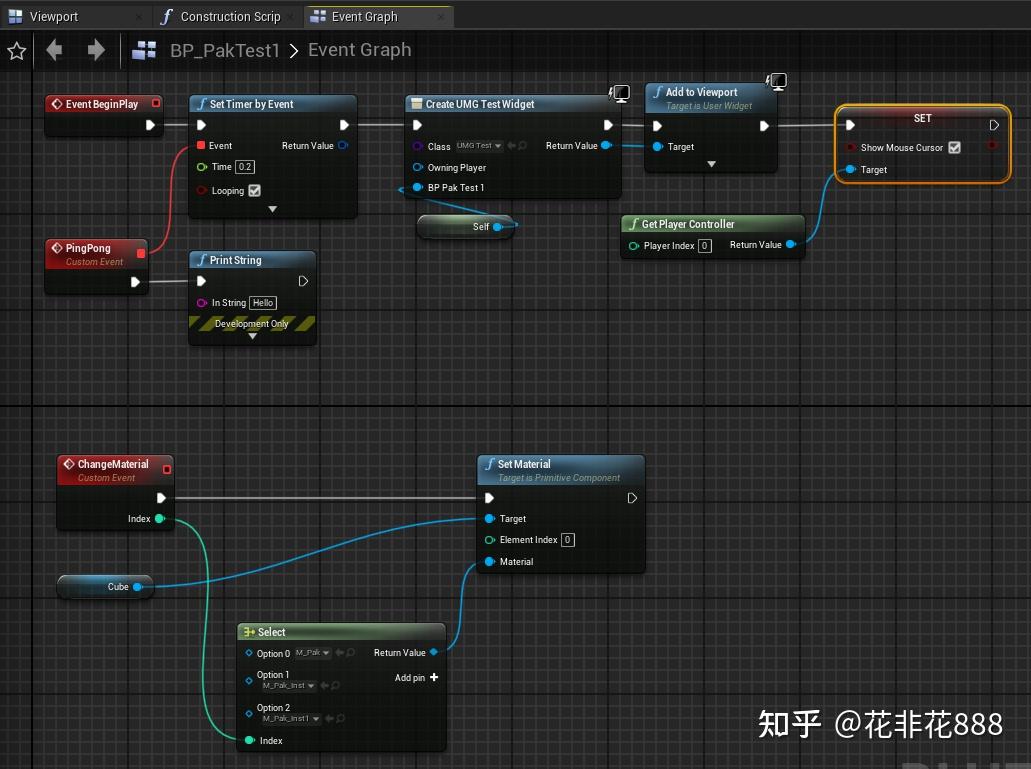The height and width of the screenshot is (769, 1031).
Task: Click the Event Graph breadcrumb link
Action: (359, 50)
